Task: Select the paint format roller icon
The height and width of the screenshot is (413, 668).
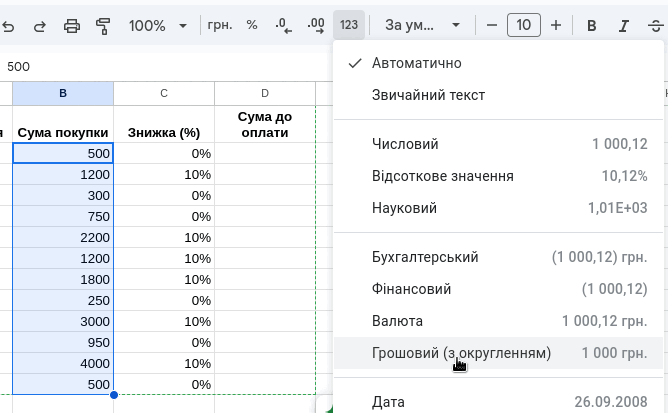Action: [x=103, y=26]
